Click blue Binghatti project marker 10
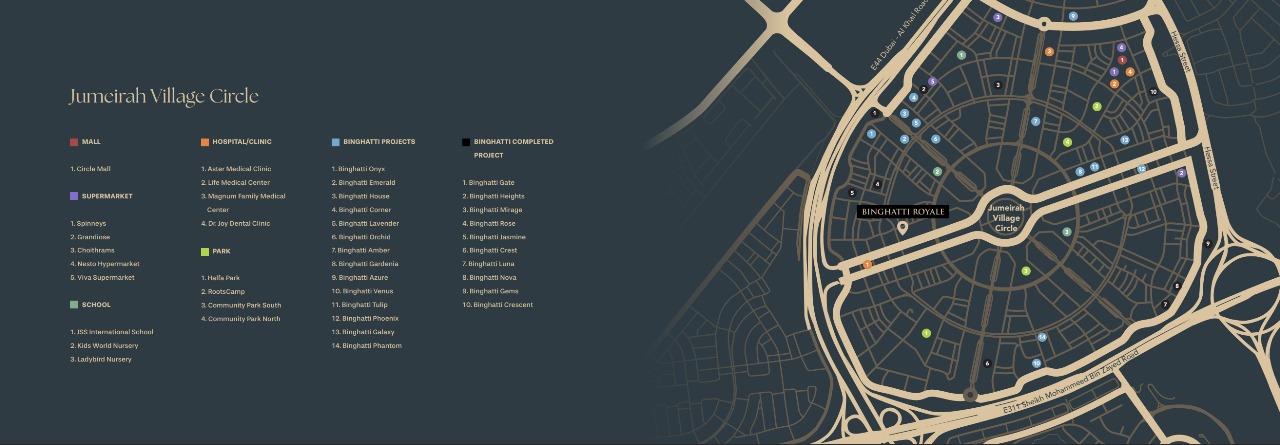Image resolution: width=1280 pixels, height=445 pixels. coord(1036,363)
